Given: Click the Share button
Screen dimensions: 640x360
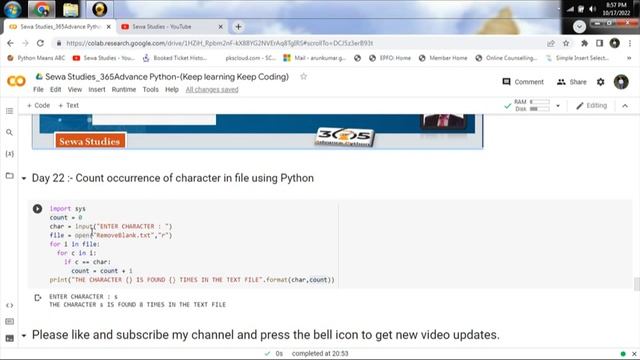Looking at the screenshot, I should tap(571, 82).
